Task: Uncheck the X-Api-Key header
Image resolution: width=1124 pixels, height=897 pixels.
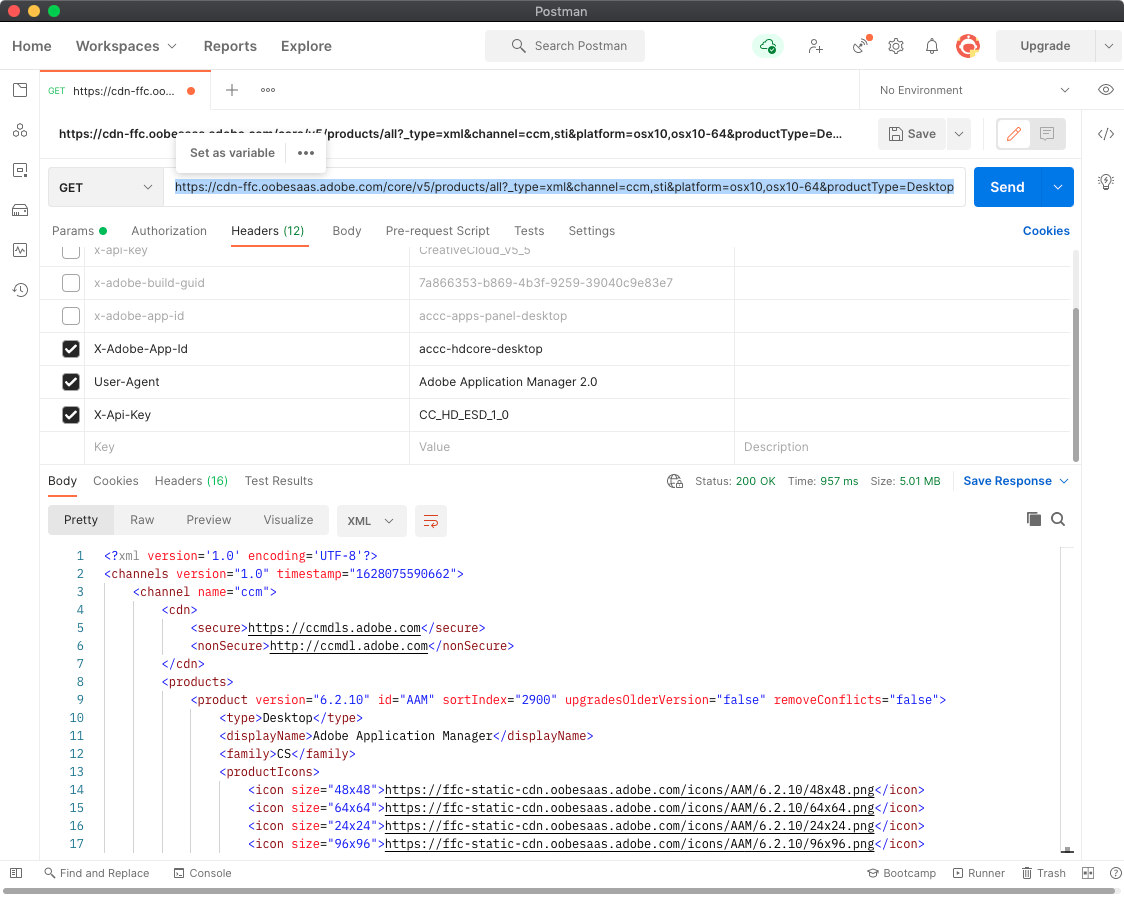Action: click(70, 414)
